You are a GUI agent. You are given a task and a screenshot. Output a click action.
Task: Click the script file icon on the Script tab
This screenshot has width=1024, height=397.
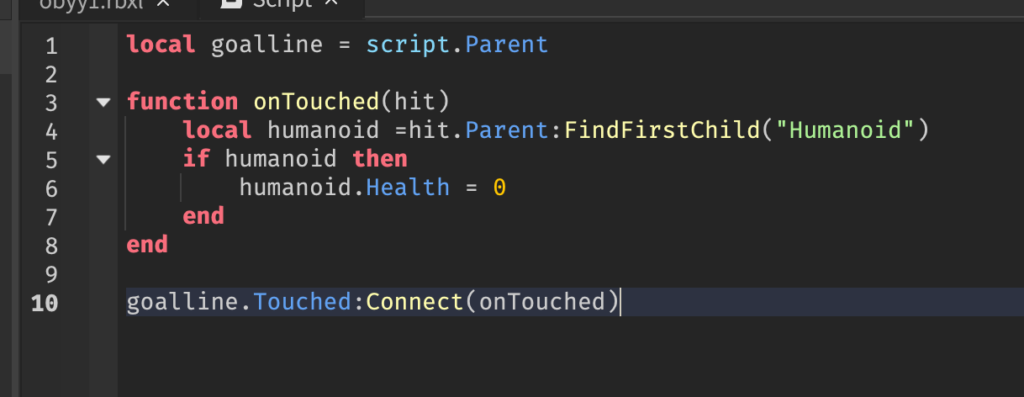229,4
